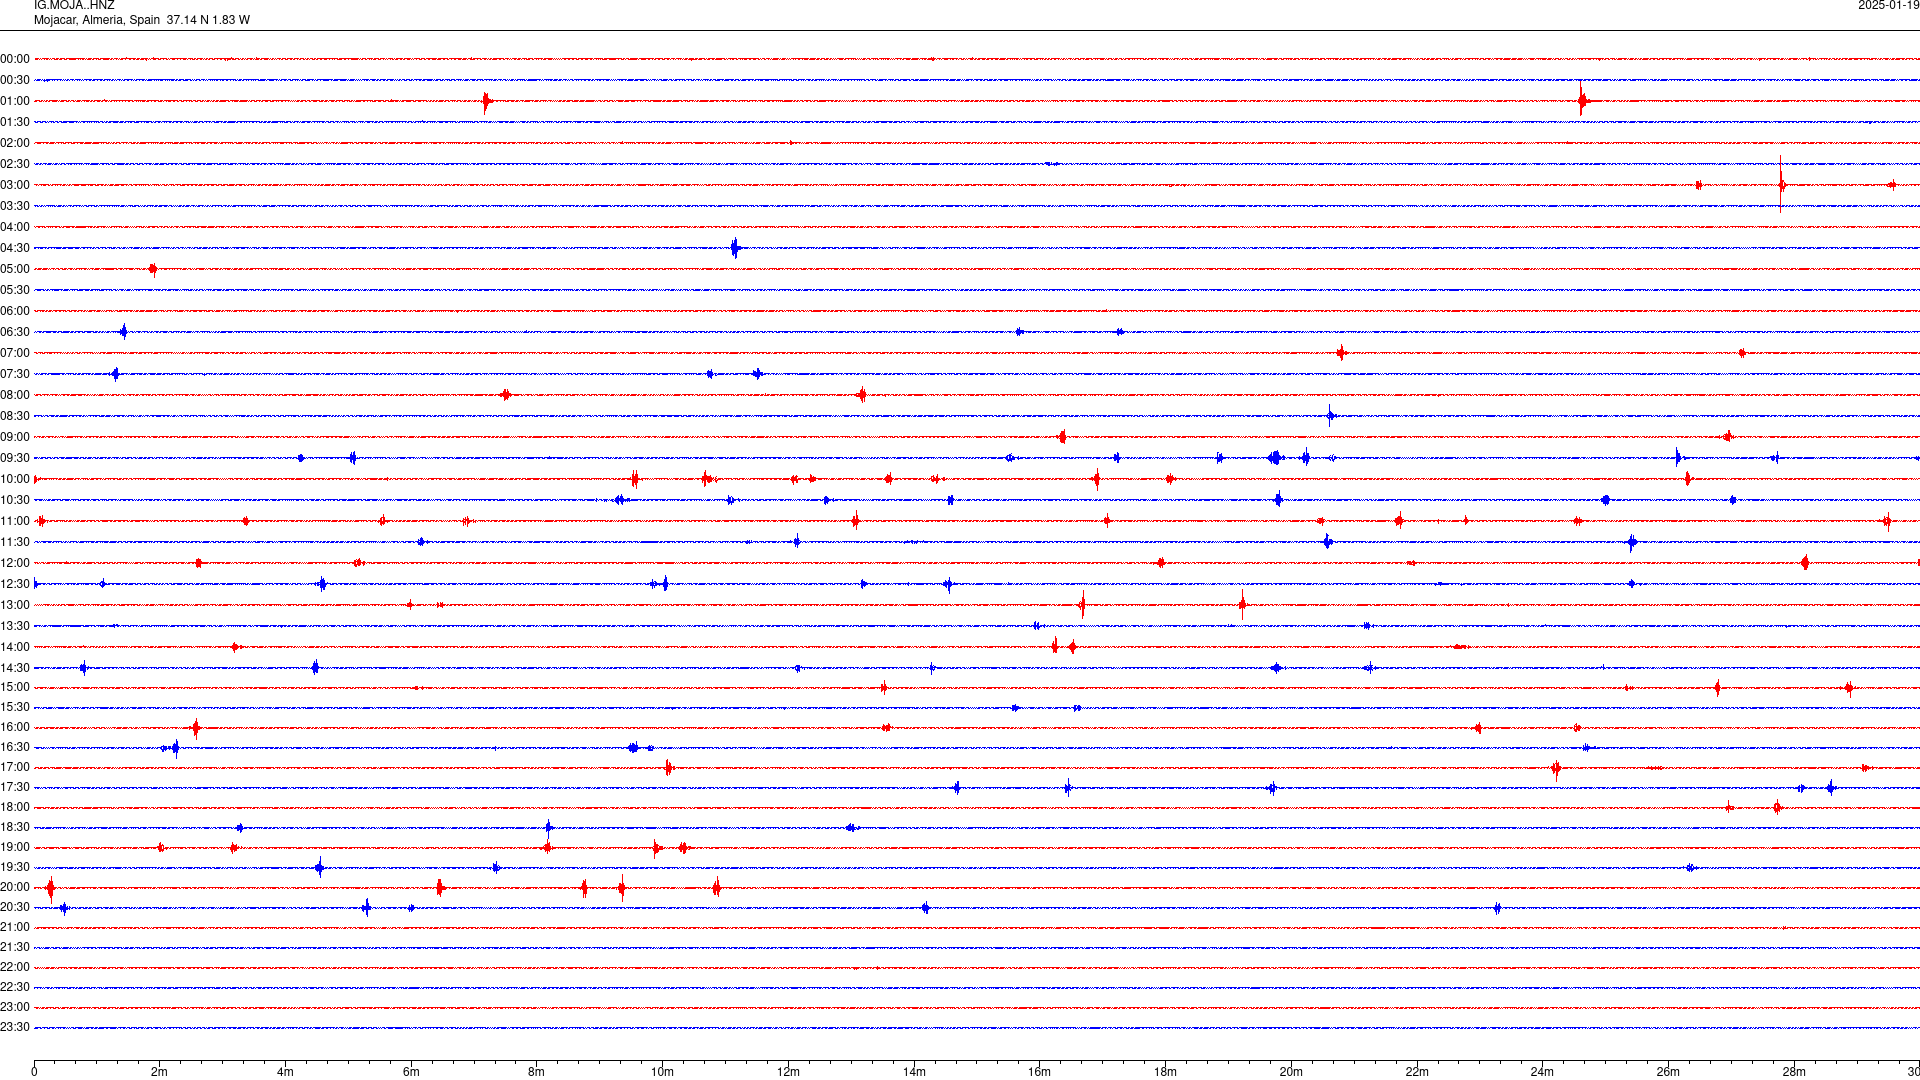
Task: Click the 28m tick label on time axis
Action: [x=1794, y=1072]
